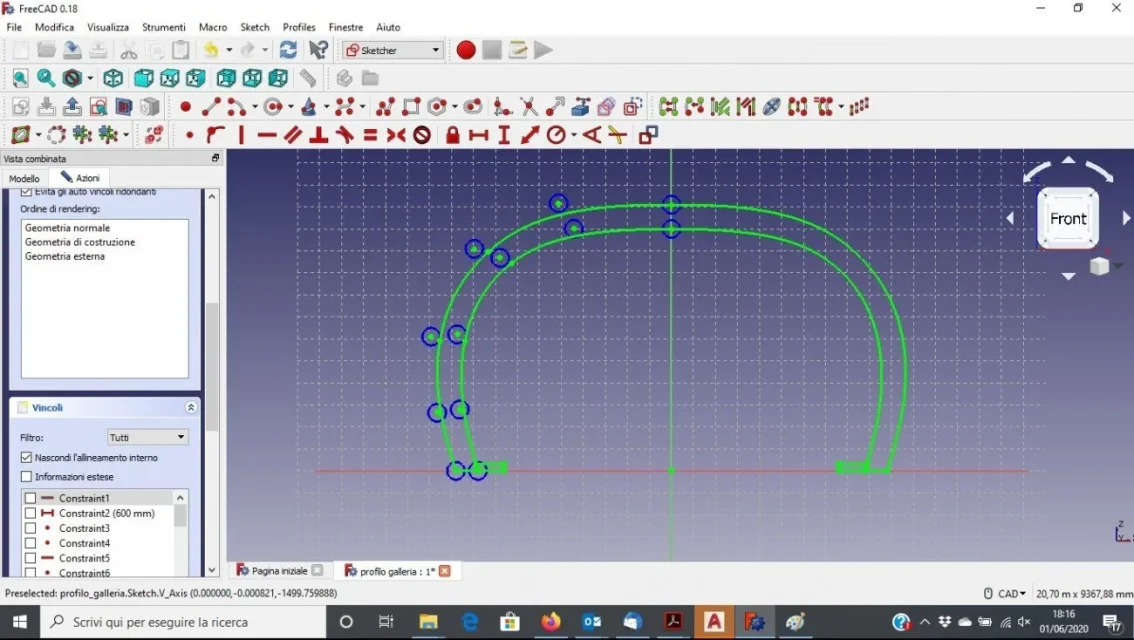The width and height of the screenshot is (1134, 640).
Task: Select the perpendicular constraint tool
Action: pyautogui.click(x=319, y=135)
